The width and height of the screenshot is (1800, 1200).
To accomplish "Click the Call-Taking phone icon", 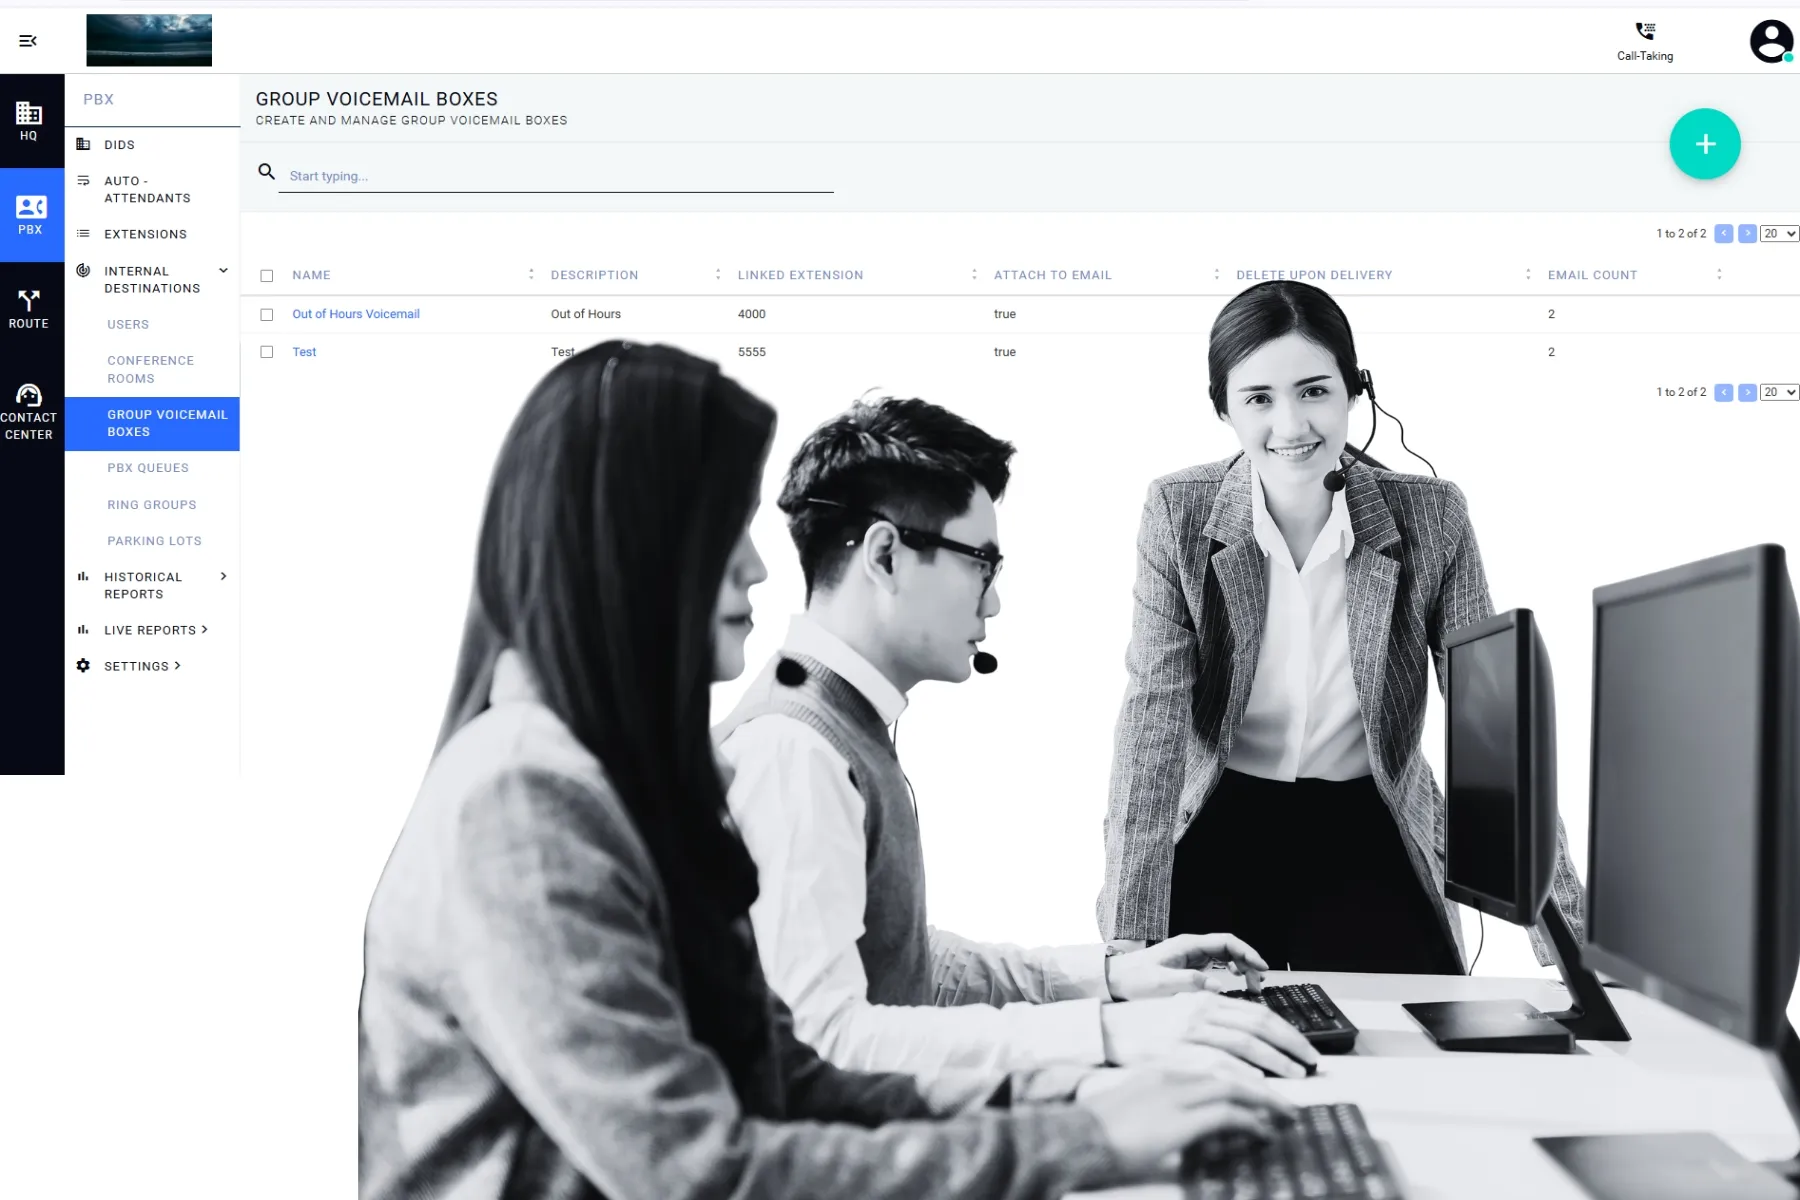I will (1644, 32).
